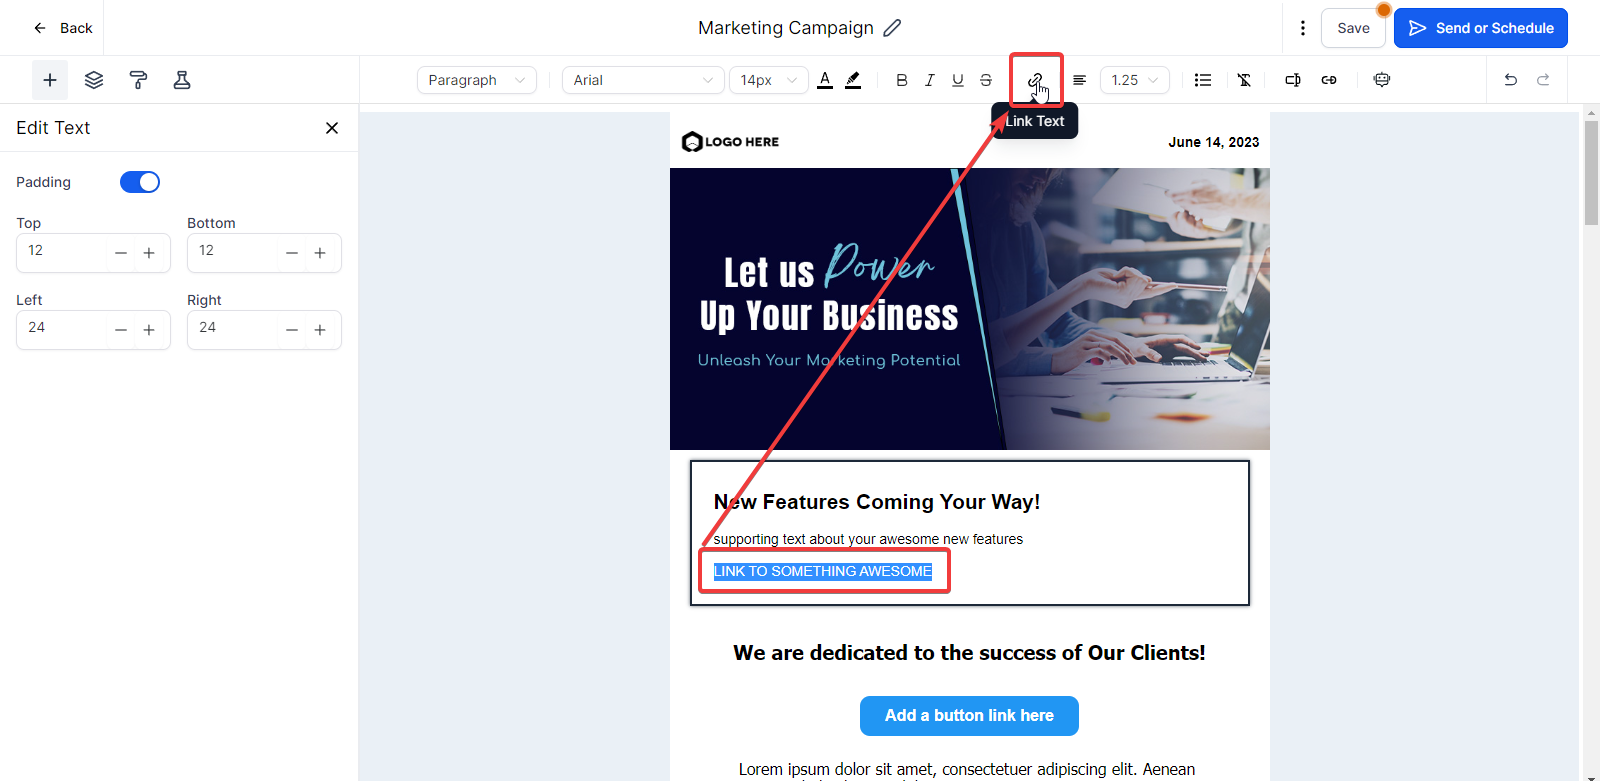Screen dimensions: 1600x781
Task: Save the campaign
Action: pos(1353,28)
